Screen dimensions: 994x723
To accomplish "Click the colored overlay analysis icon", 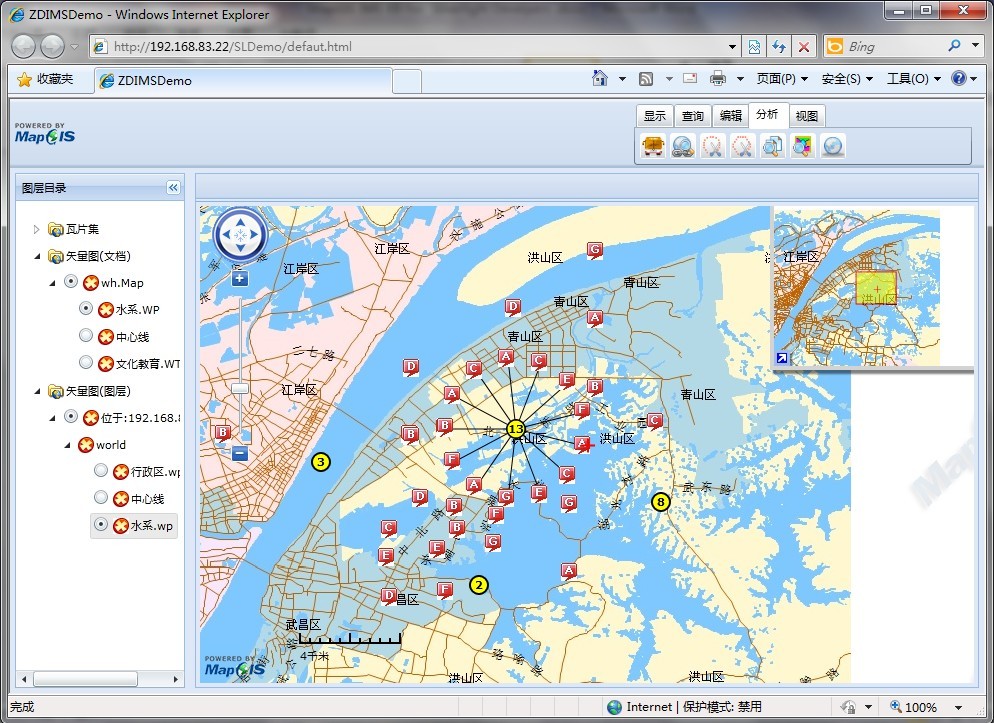I will 802,147.
